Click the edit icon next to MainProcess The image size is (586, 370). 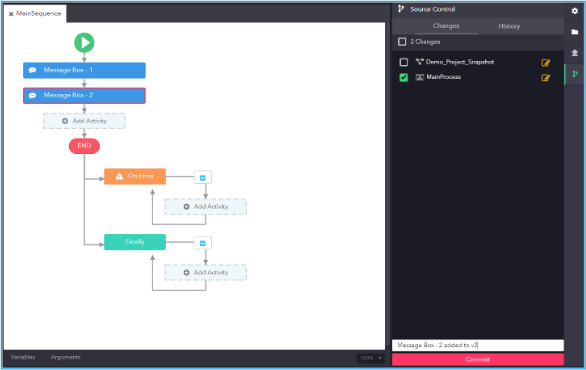546,78
